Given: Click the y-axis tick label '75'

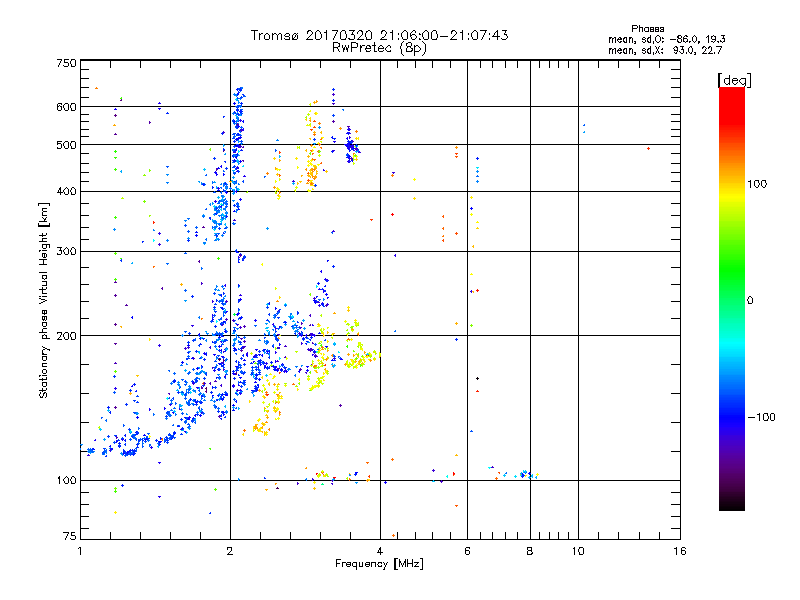Looking at the screenshot, I should (70, 536).
